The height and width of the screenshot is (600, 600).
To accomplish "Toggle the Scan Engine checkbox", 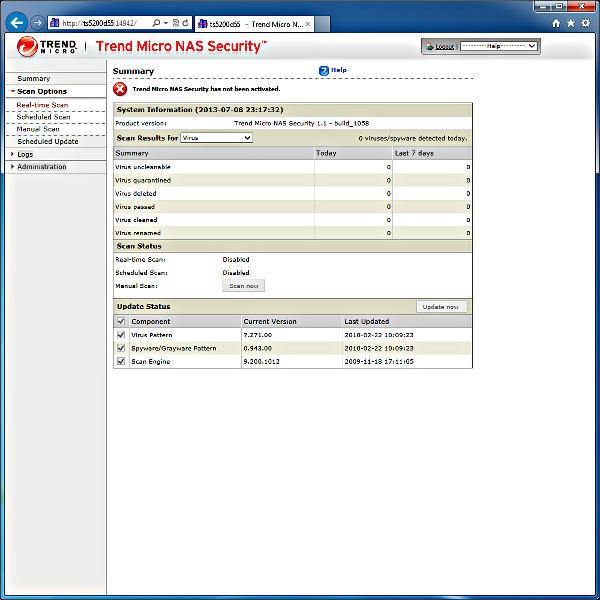I will click(x=121, y=361).
